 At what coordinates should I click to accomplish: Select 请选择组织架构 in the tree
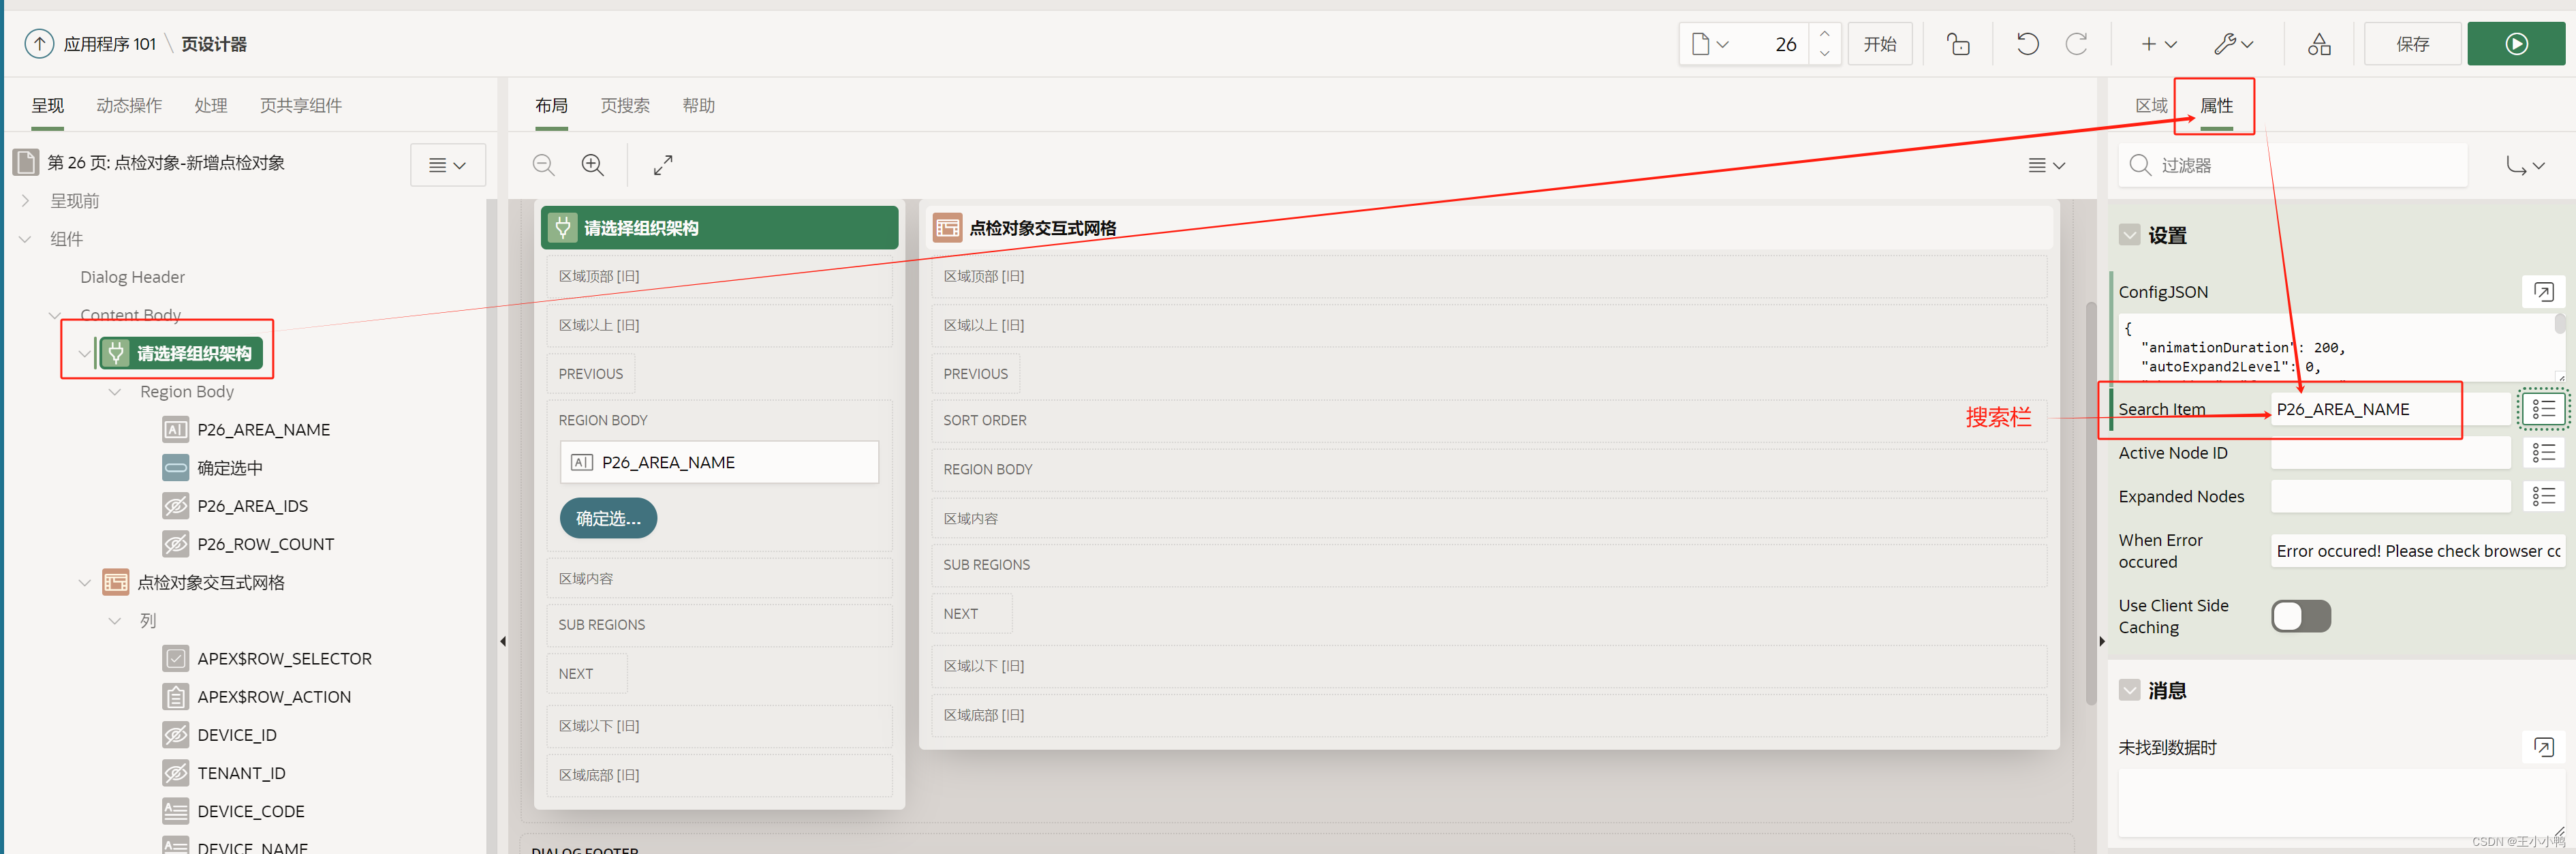pyautogui.click(x=182, y=353)
